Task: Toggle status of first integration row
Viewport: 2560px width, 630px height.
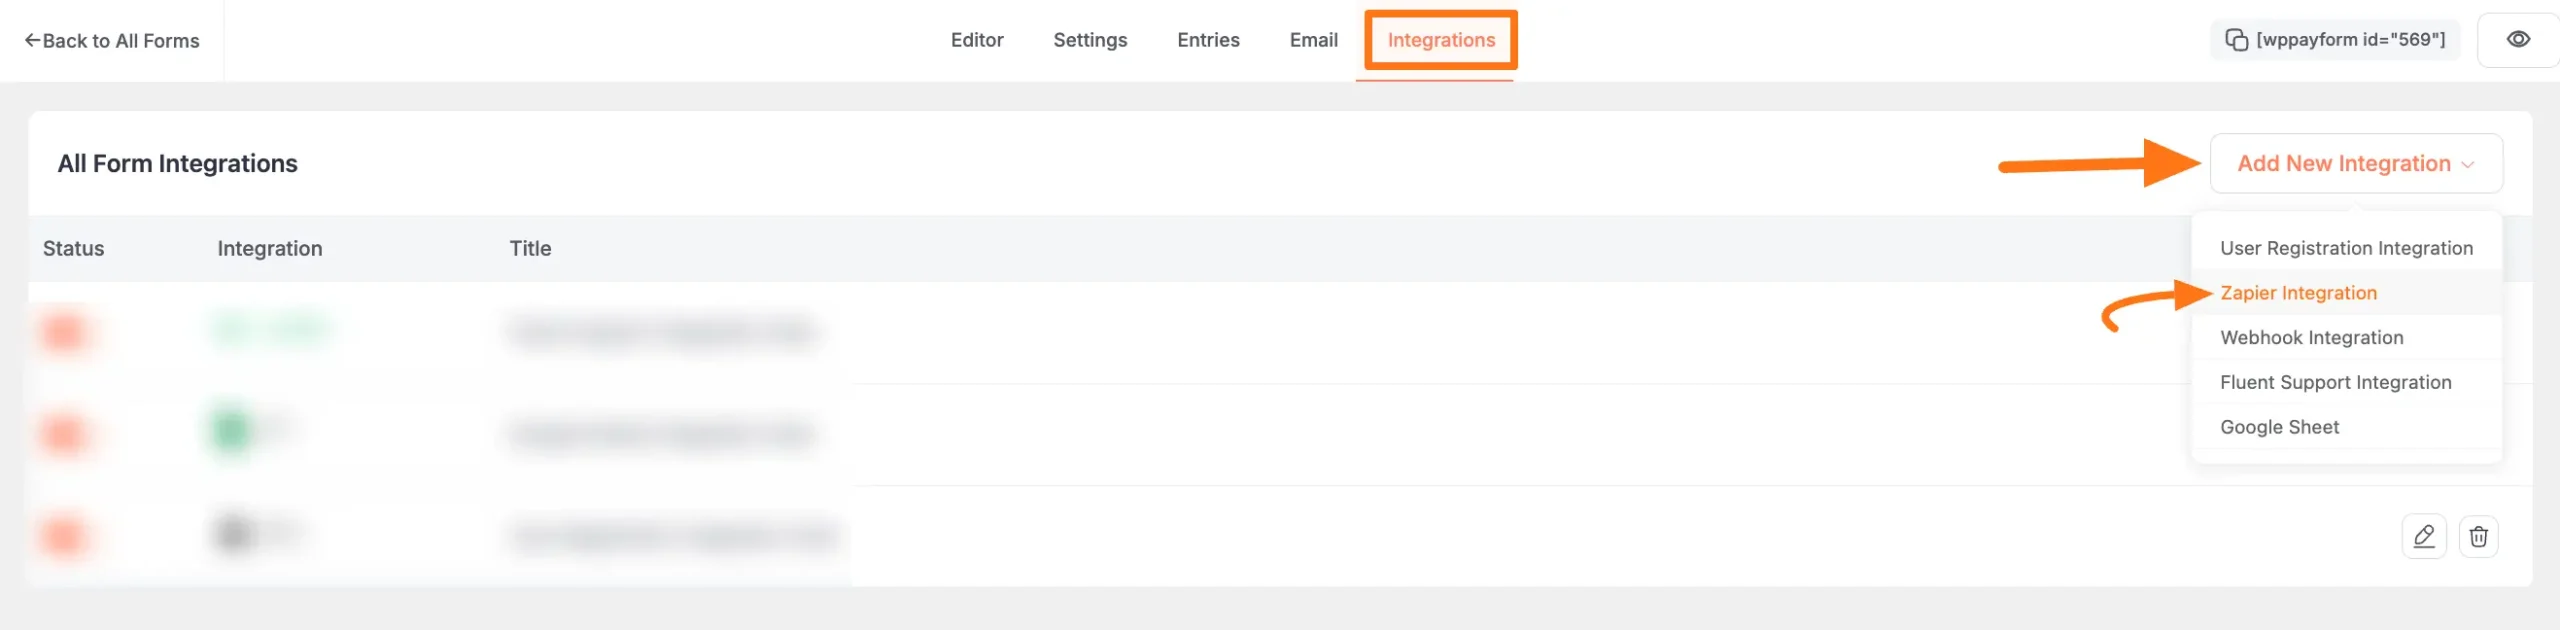Action: click(x=64, y=331)
